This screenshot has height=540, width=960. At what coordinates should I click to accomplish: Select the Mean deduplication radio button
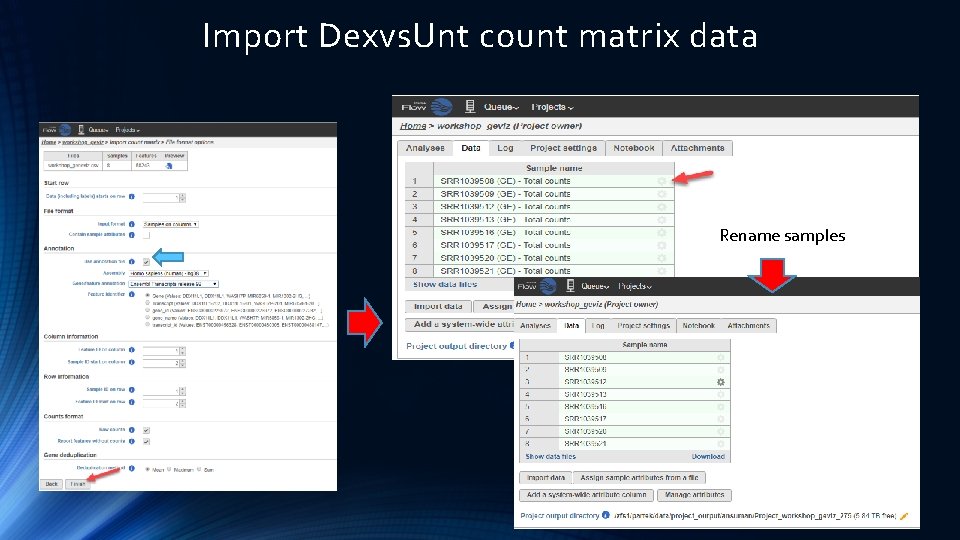[x=148, y=470]
